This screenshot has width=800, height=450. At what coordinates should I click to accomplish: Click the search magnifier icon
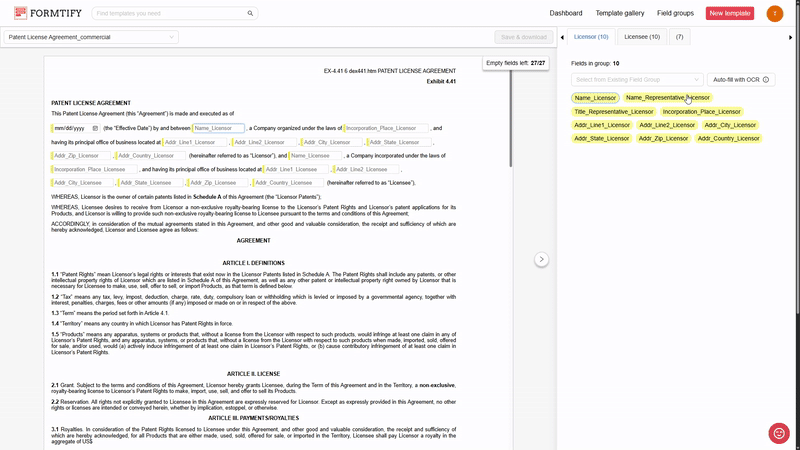(x=250, y=13)
